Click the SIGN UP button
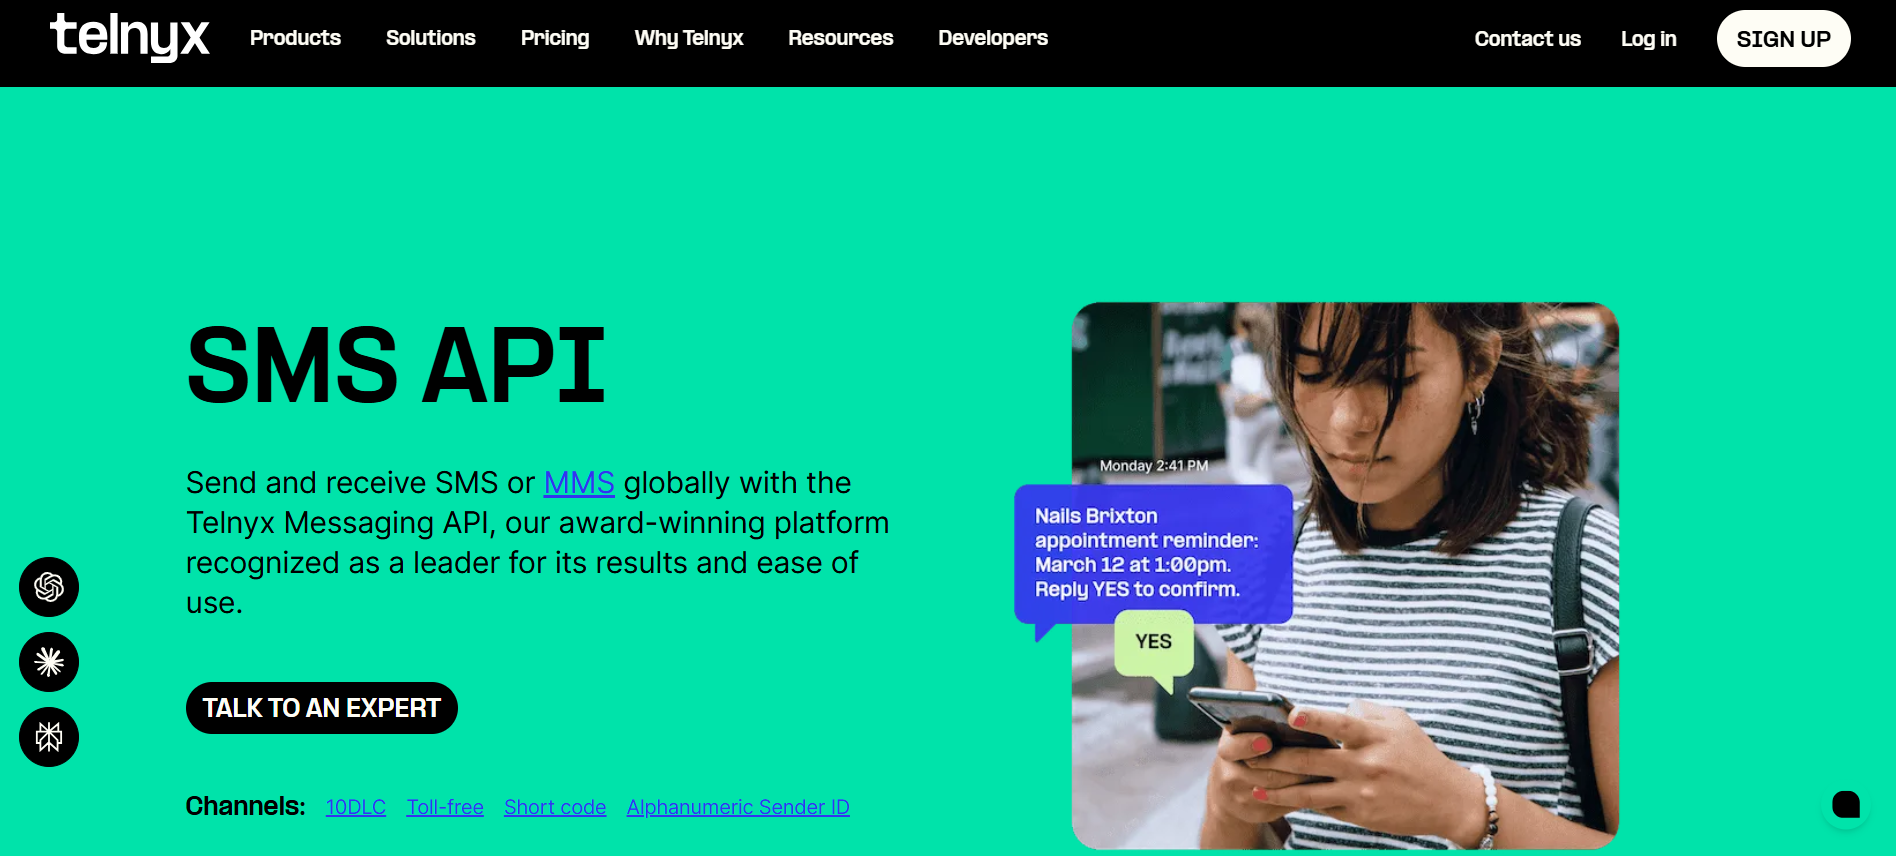The height and width of the screenshot is (856, 1896). [x=1784, y=39]
